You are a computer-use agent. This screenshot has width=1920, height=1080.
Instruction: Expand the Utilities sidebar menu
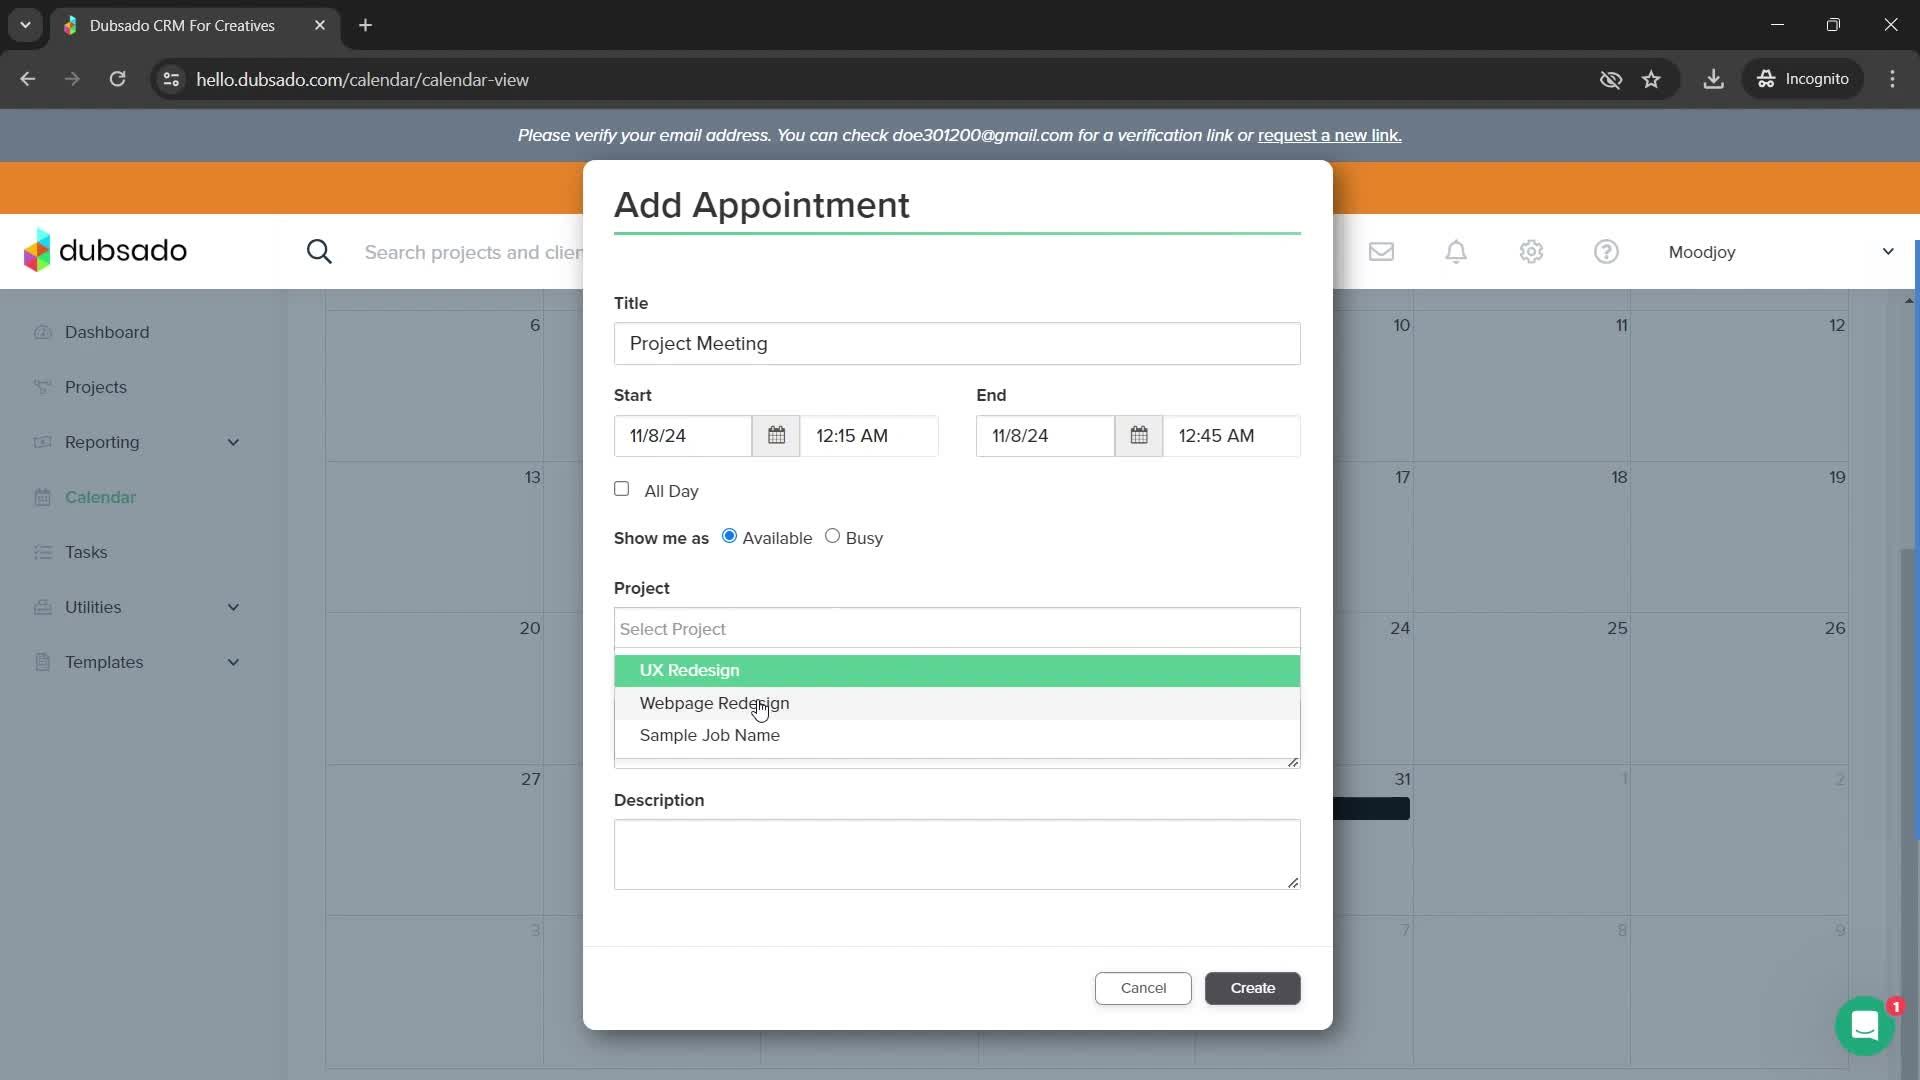click(x=233, y=607)
